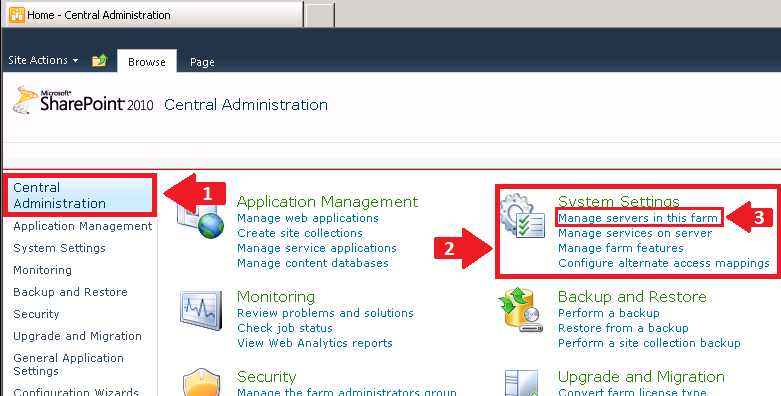The height and width of the screenshot is (396, 781).
Task: Open System Settings in the left navigation
Action: [59, 248]
